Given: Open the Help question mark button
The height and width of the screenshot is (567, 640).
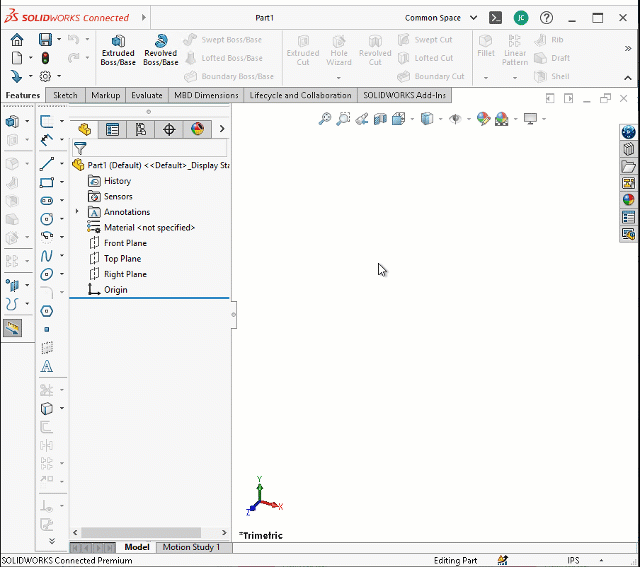Looking at the screenshot, I should 546,18.
